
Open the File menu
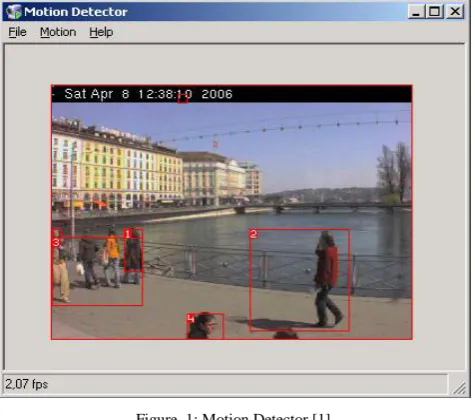17,32
